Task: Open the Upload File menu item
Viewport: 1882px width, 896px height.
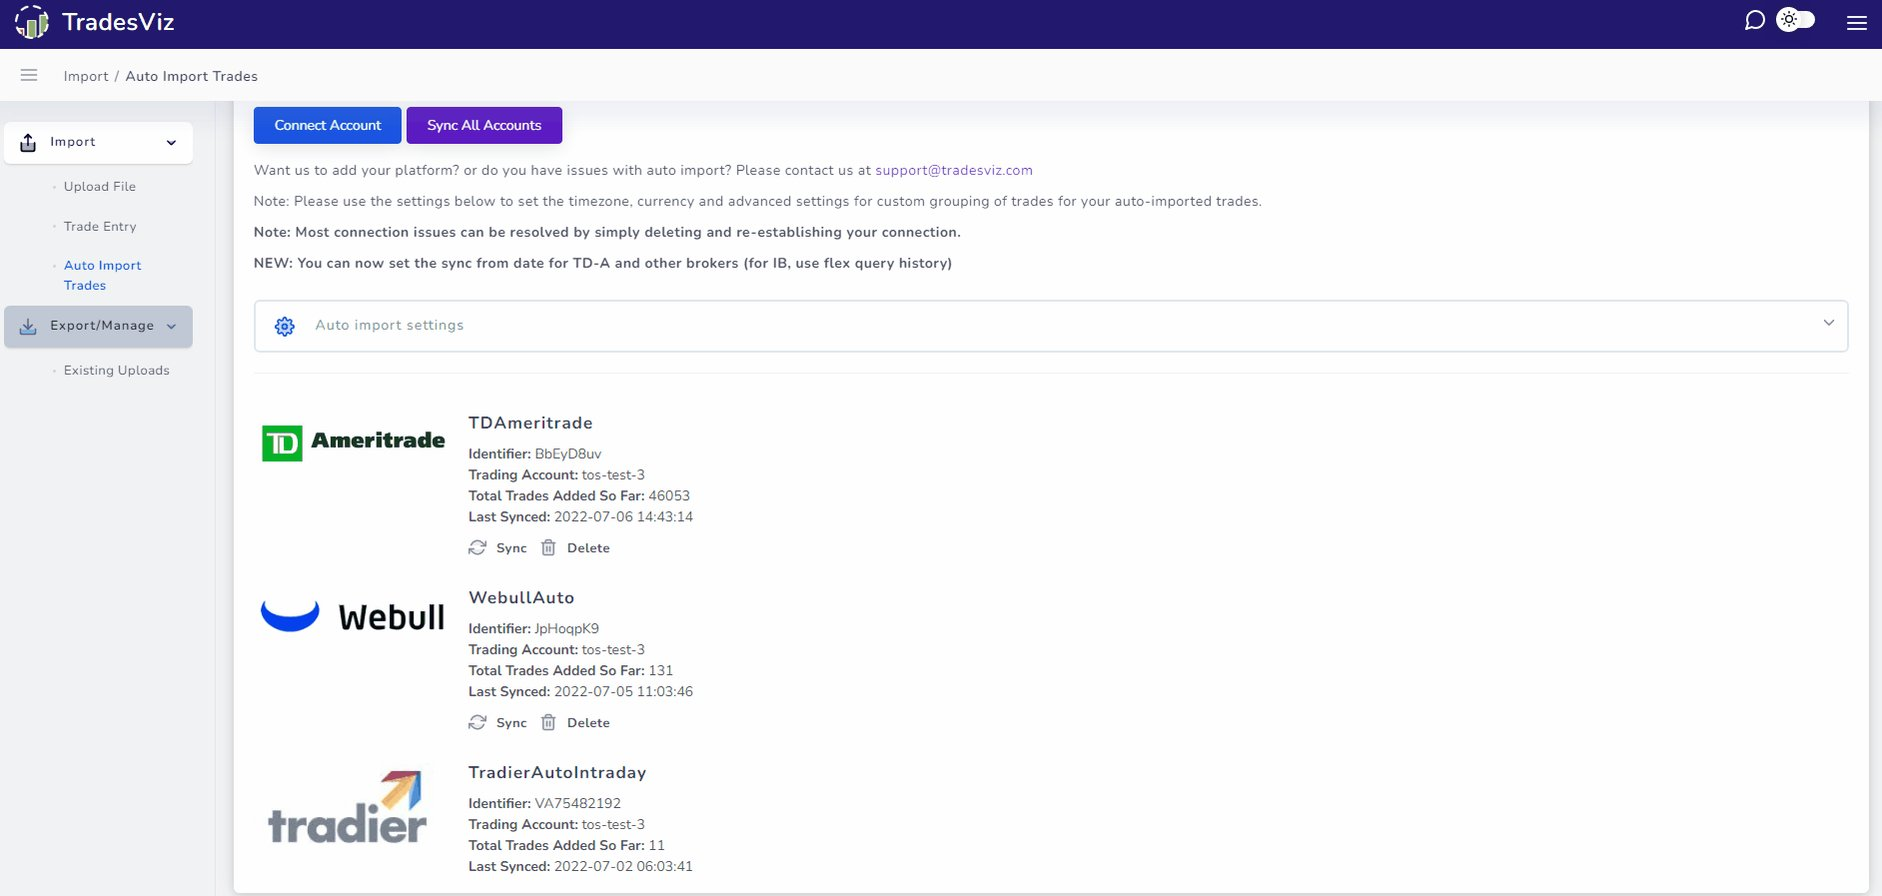Action: pyautogui.click(x=100, y=187)
